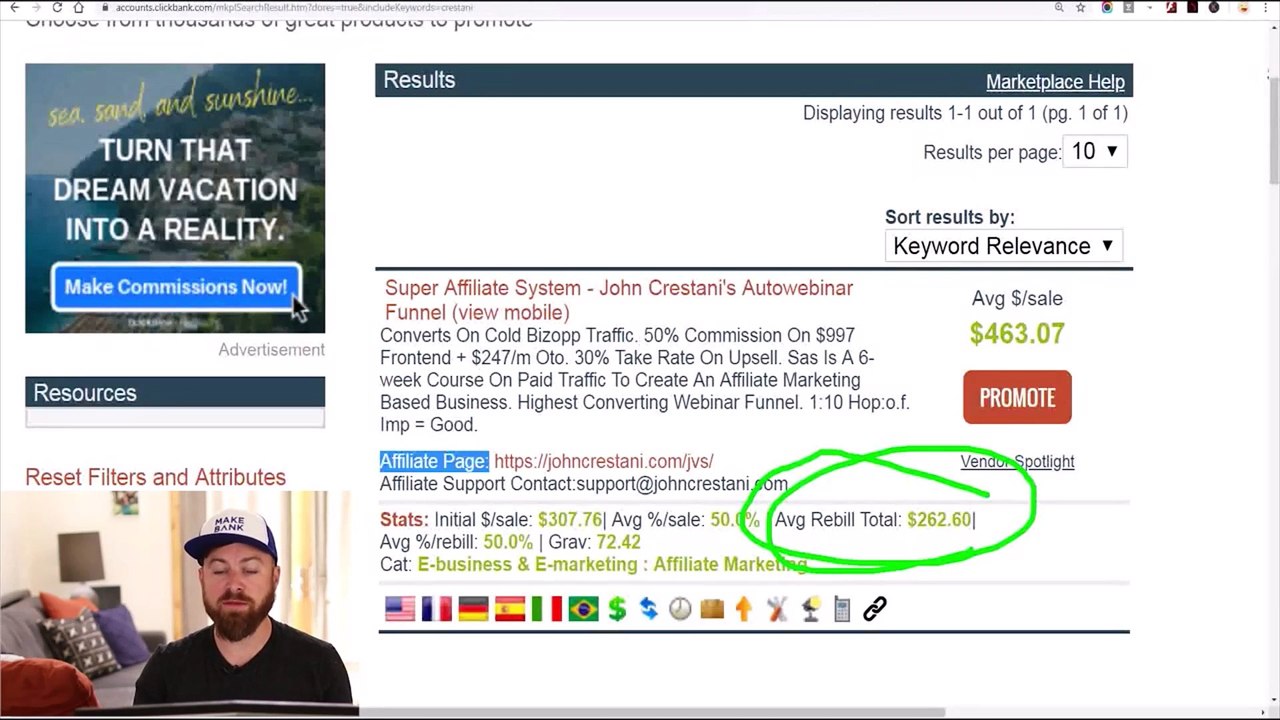
Task: Click the Avg Rebill Total value $262.60
Action: click(939, 520)
